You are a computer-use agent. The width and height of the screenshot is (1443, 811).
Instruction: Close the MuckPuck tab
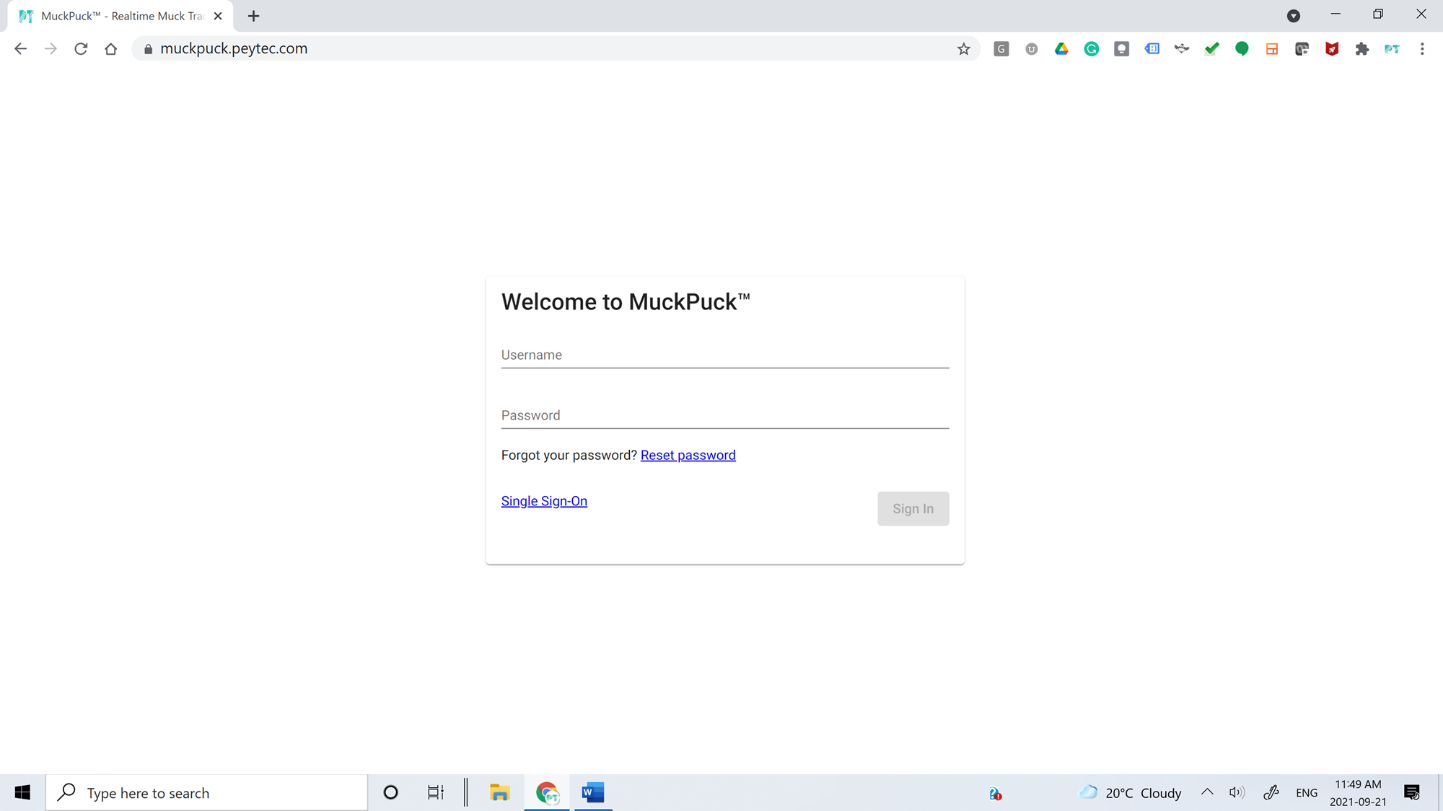pos(218,16)
